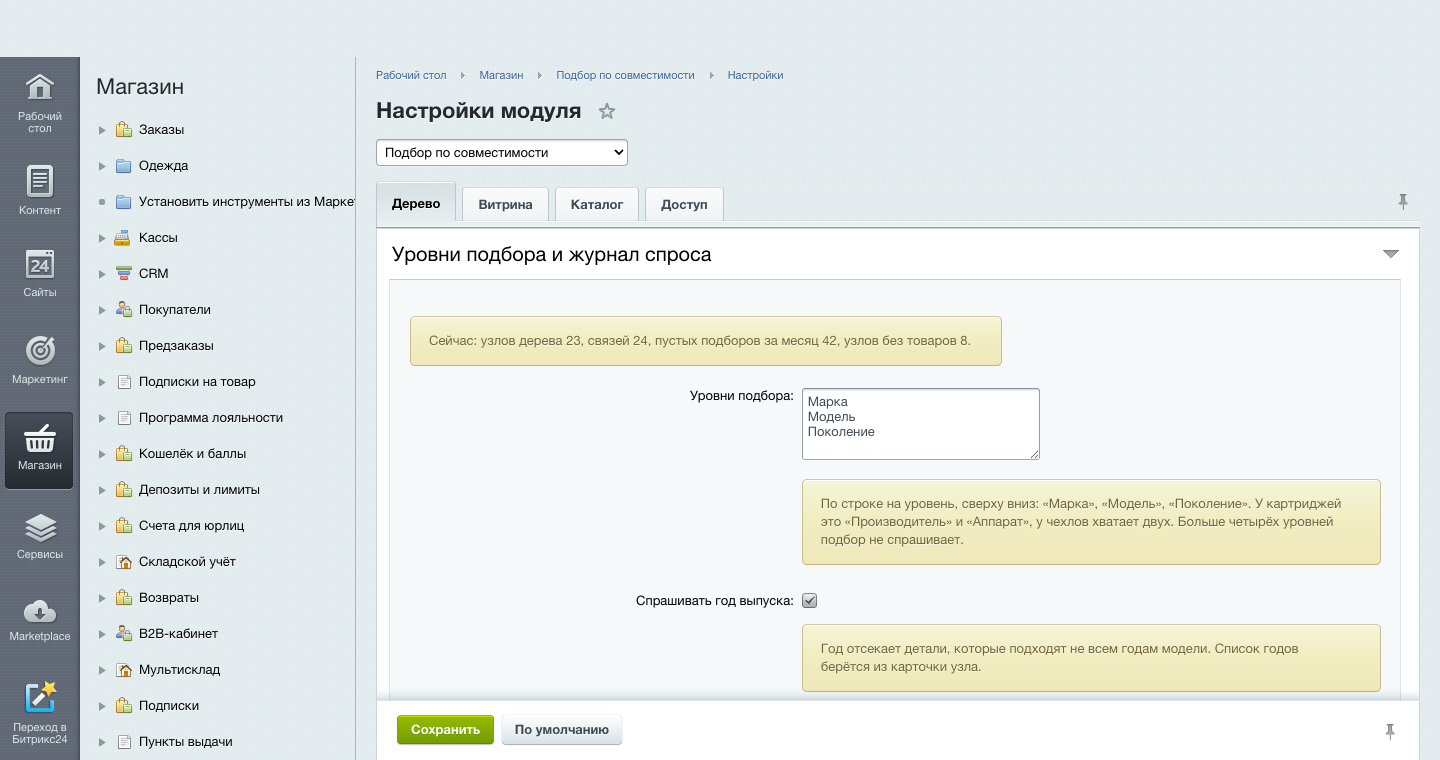1440x760 pixels.
Task: Open Пункты выдачи in the tree
Action: pyautogui.click(x=186, y=742)
